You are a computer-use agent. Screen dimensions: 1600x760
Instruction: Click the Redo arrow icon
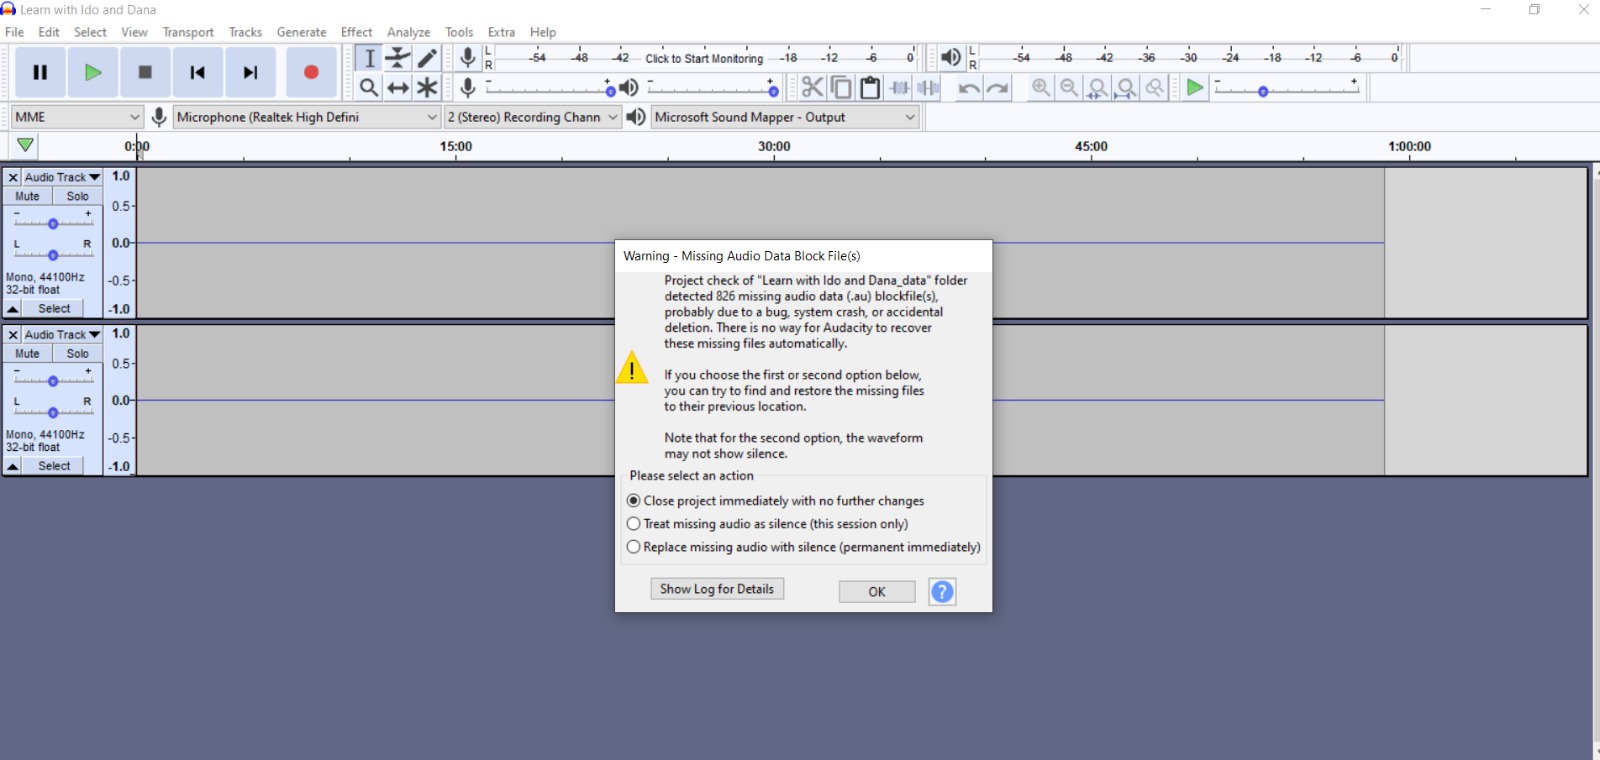(x=997, y=88)
